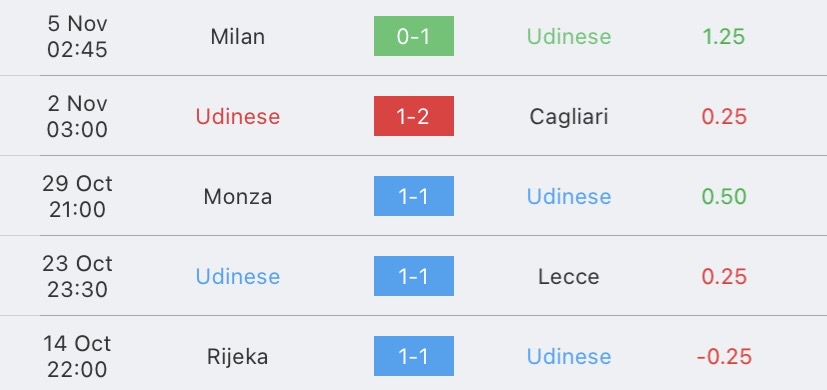This screenshot has width=827, height=390.
Task: Open the Milan vs Udinese 0-1 score
Action: coord(414,36)
